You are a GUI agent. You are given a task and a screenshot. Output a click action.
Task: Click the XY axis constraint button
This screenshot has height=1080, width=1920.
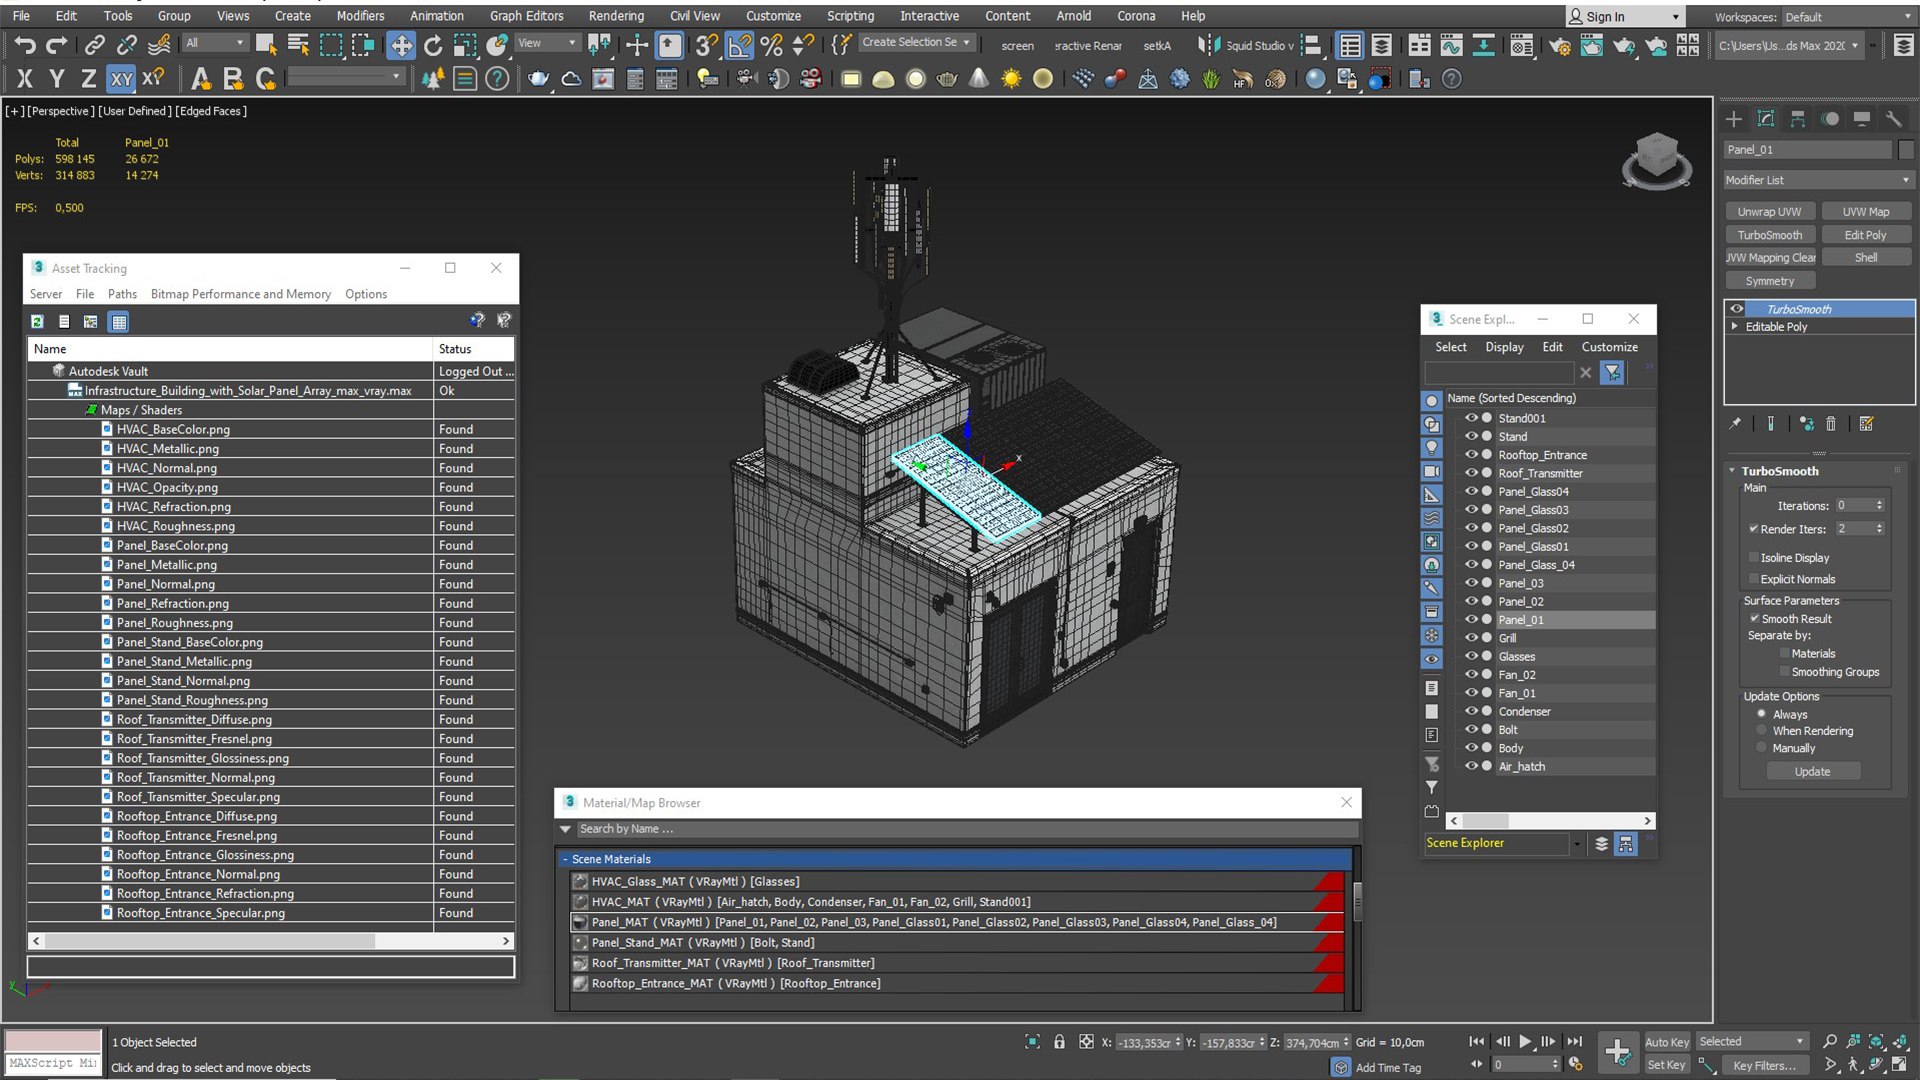pos(121,79)
